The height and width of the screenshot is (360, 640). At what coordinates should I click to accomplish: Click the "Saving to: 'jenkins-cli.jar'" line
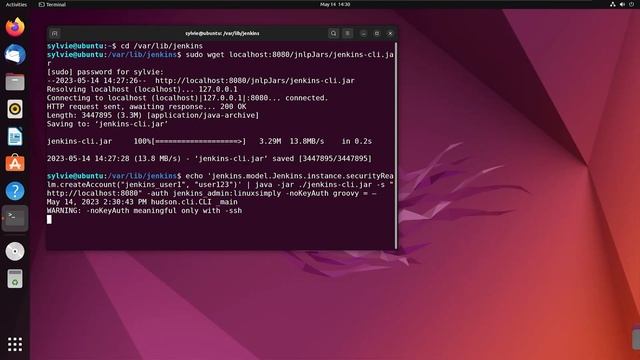107,124
